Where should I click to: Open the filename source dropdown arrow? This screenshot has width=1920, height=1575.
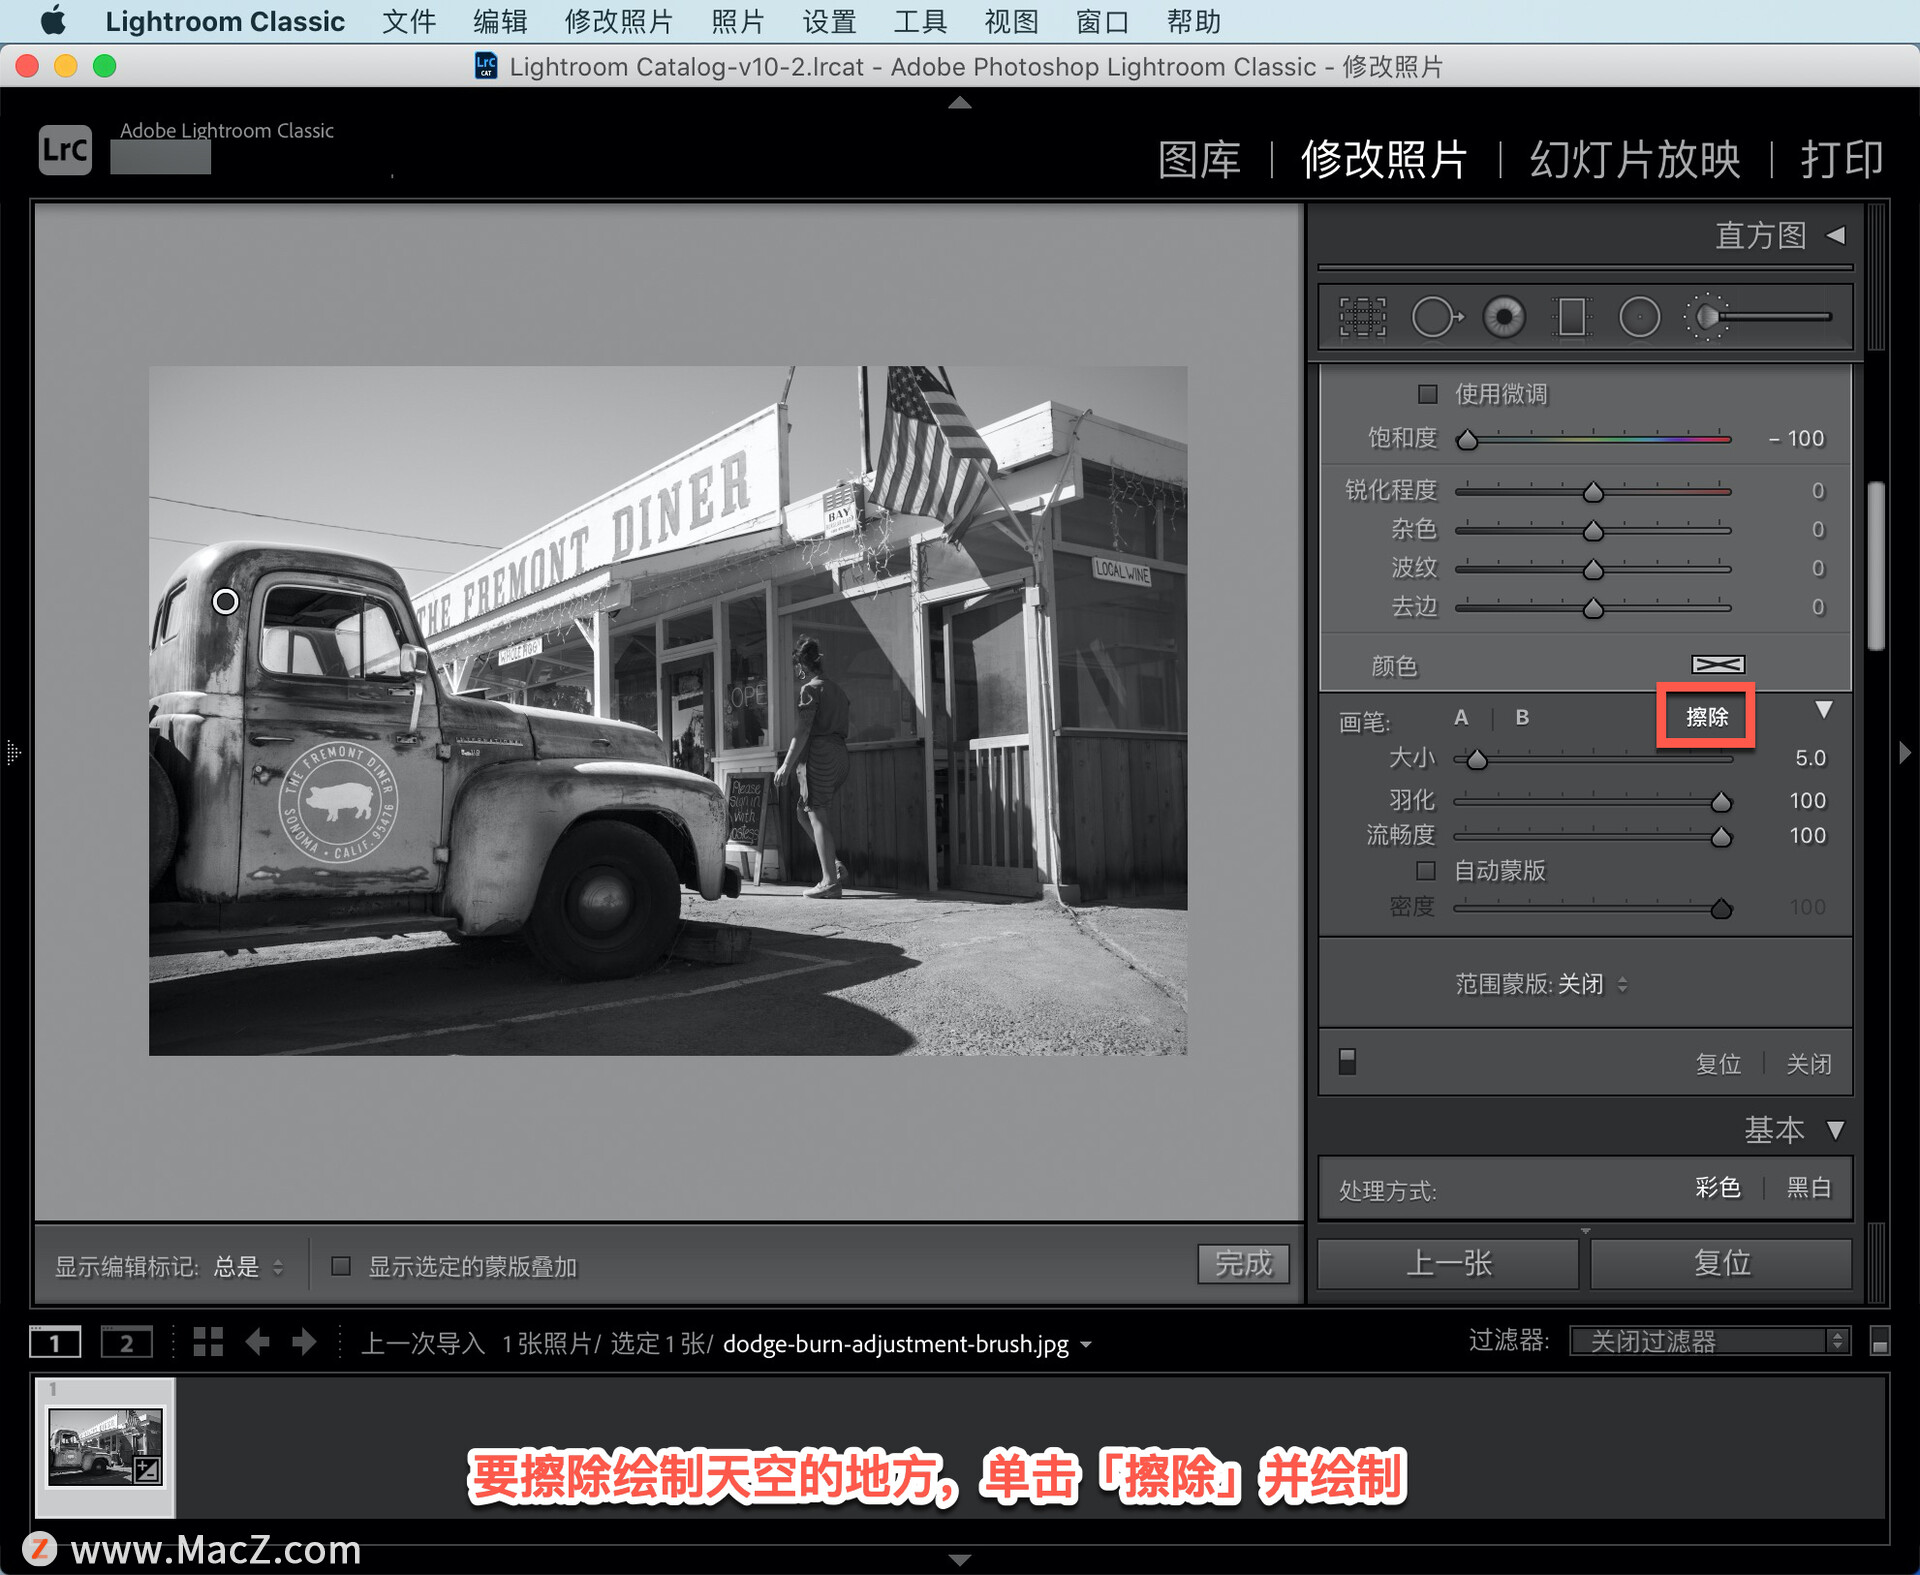pyautogui.click(x=1086, y=1345)
